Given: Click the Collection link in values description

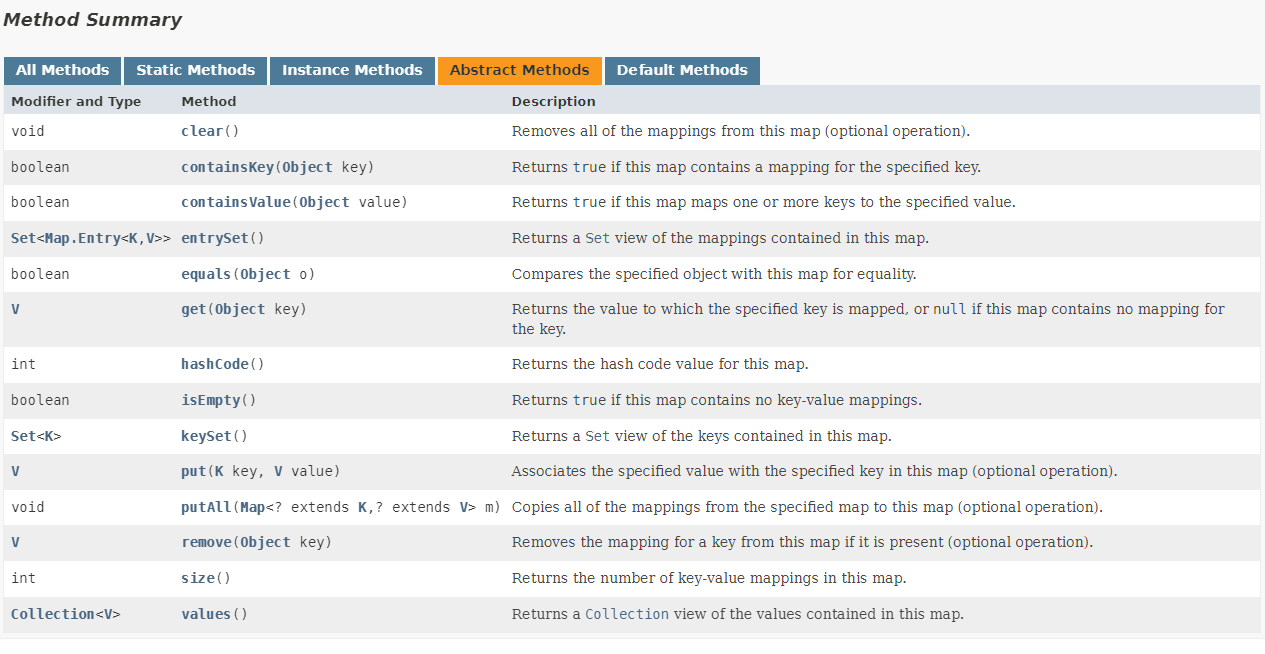Looking at the screenshot, I should pyautogui.click(x=627, y=614).
